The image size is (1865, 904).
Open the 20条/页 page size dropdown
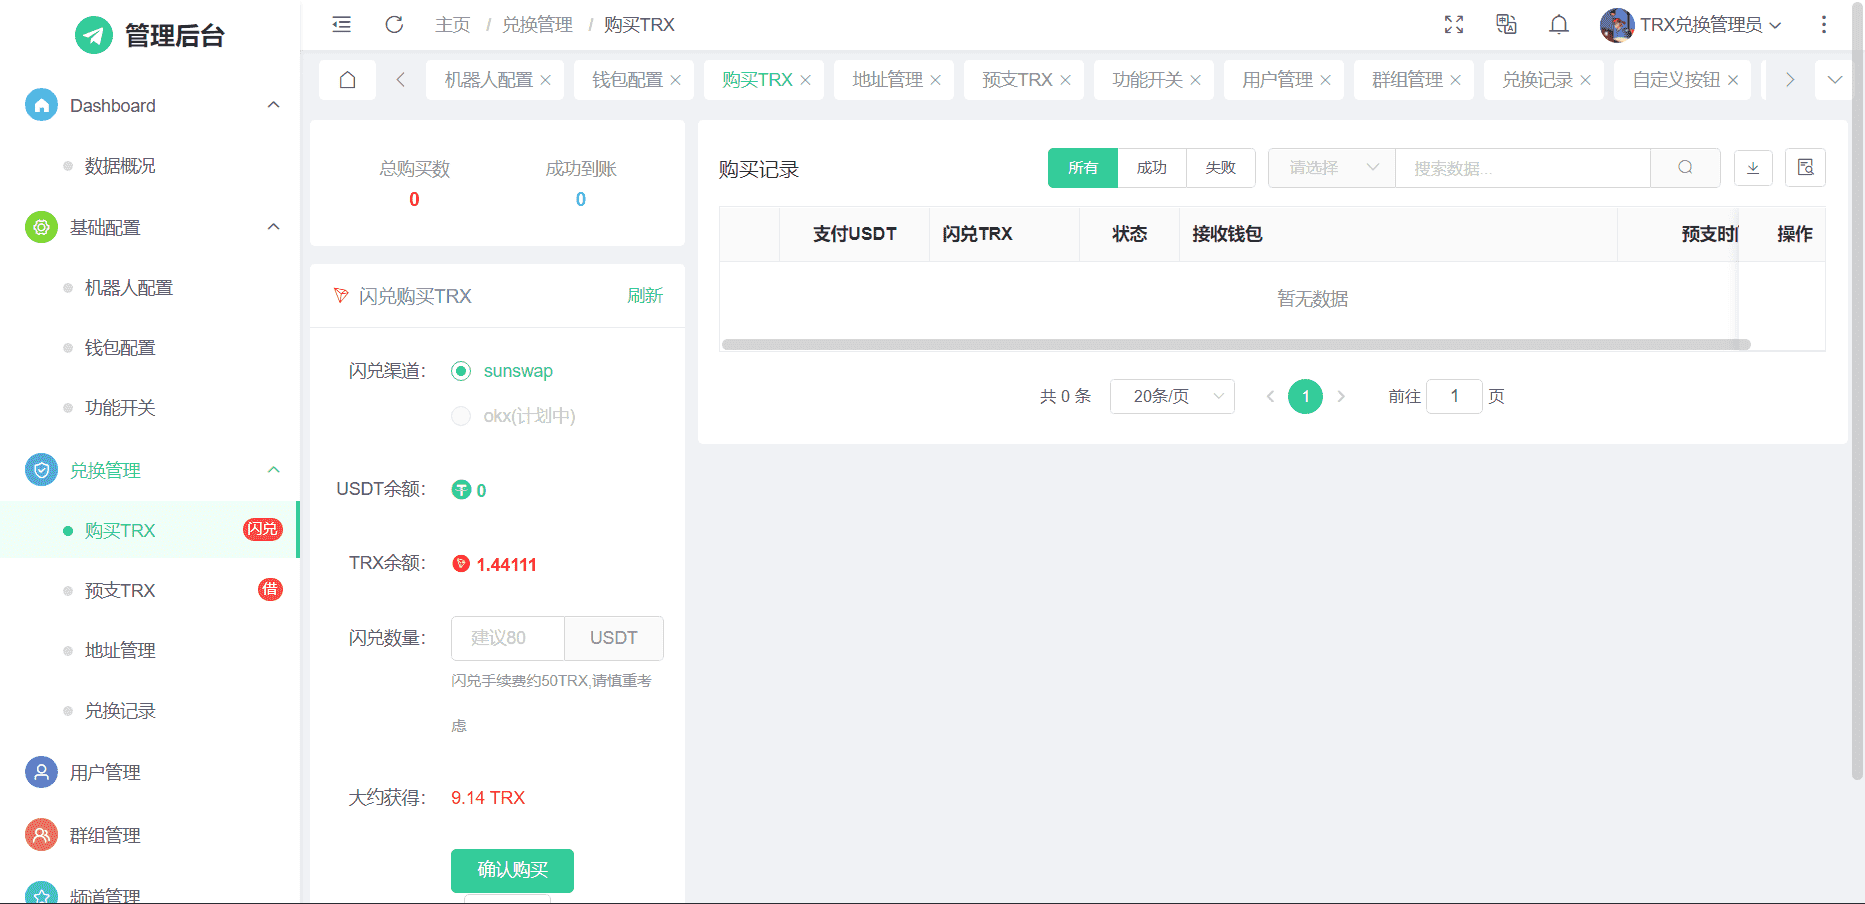coord(1172,397)
